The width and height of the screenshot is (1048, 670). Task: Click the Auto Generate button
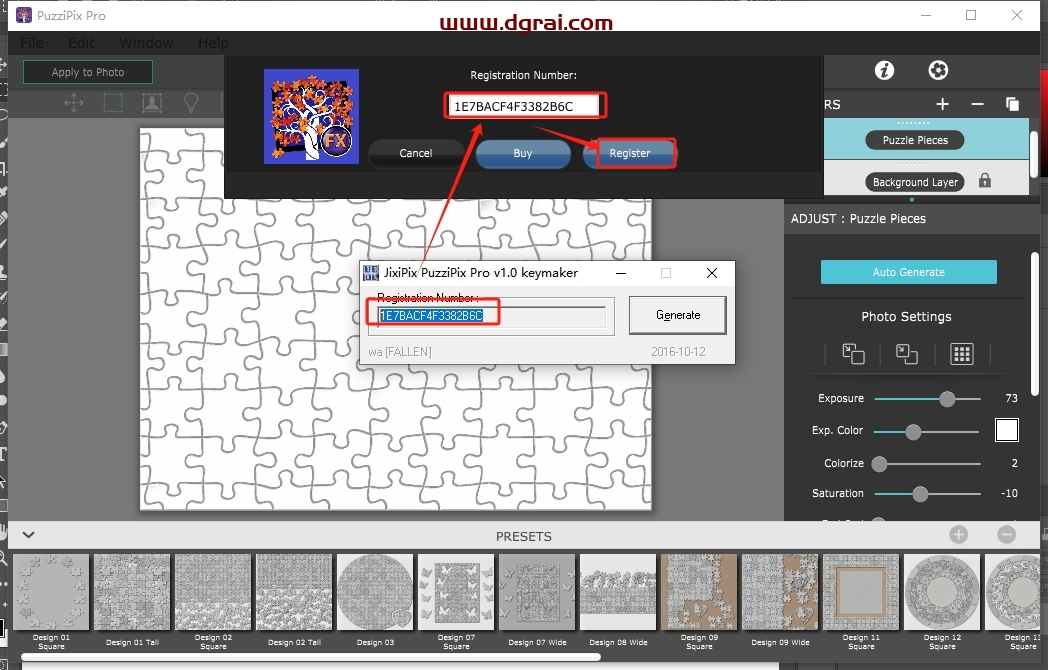(x=908, y=272)
